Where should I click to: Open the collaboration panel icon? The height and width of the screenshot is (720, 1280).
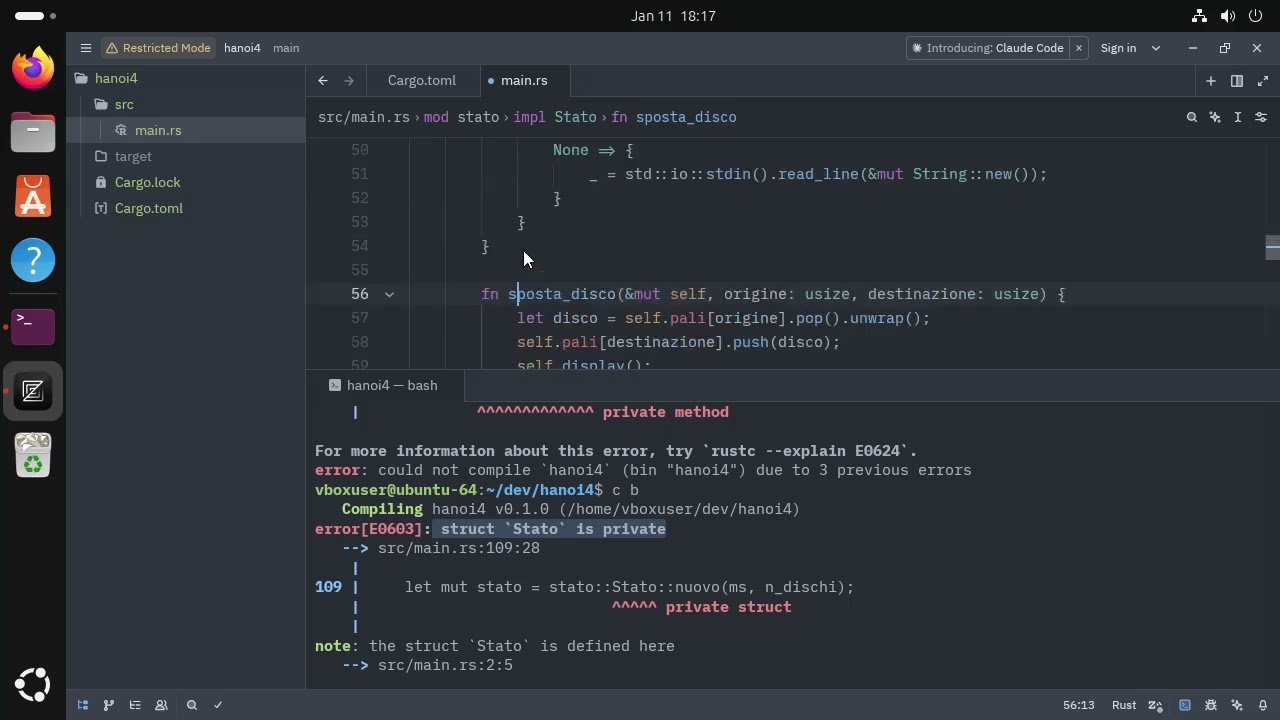[161, 705]
